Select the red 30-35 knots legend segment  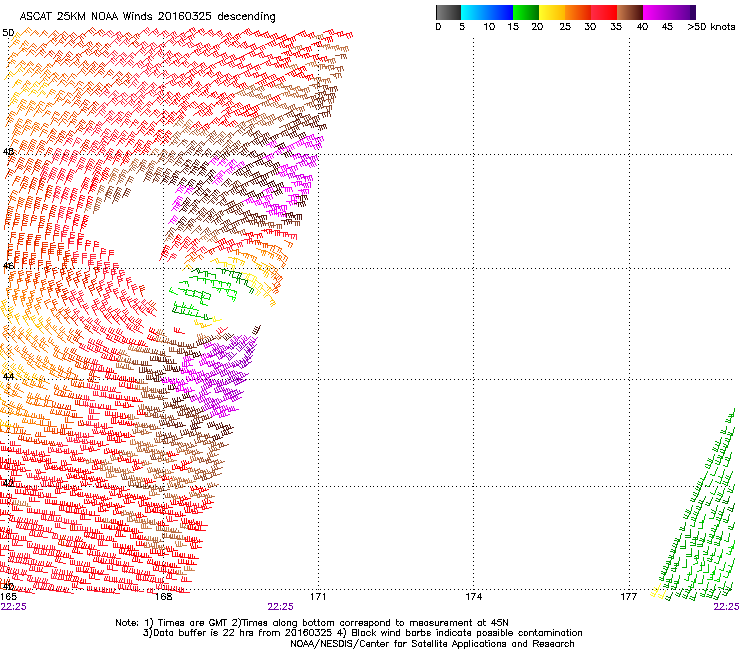point(604,12)
